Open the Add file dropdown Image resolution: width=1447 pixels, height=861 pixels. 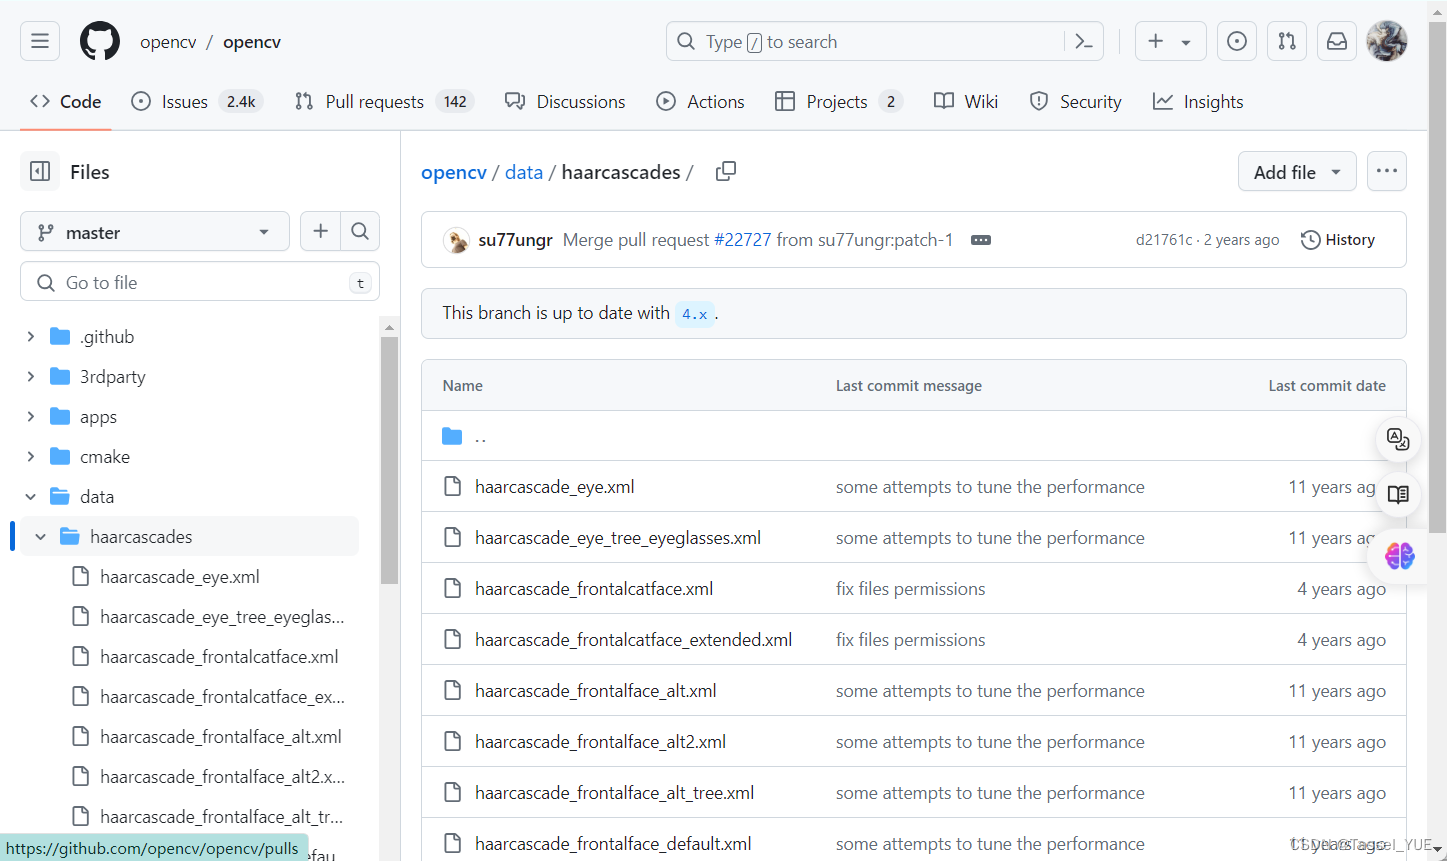tap(1297, 172)
